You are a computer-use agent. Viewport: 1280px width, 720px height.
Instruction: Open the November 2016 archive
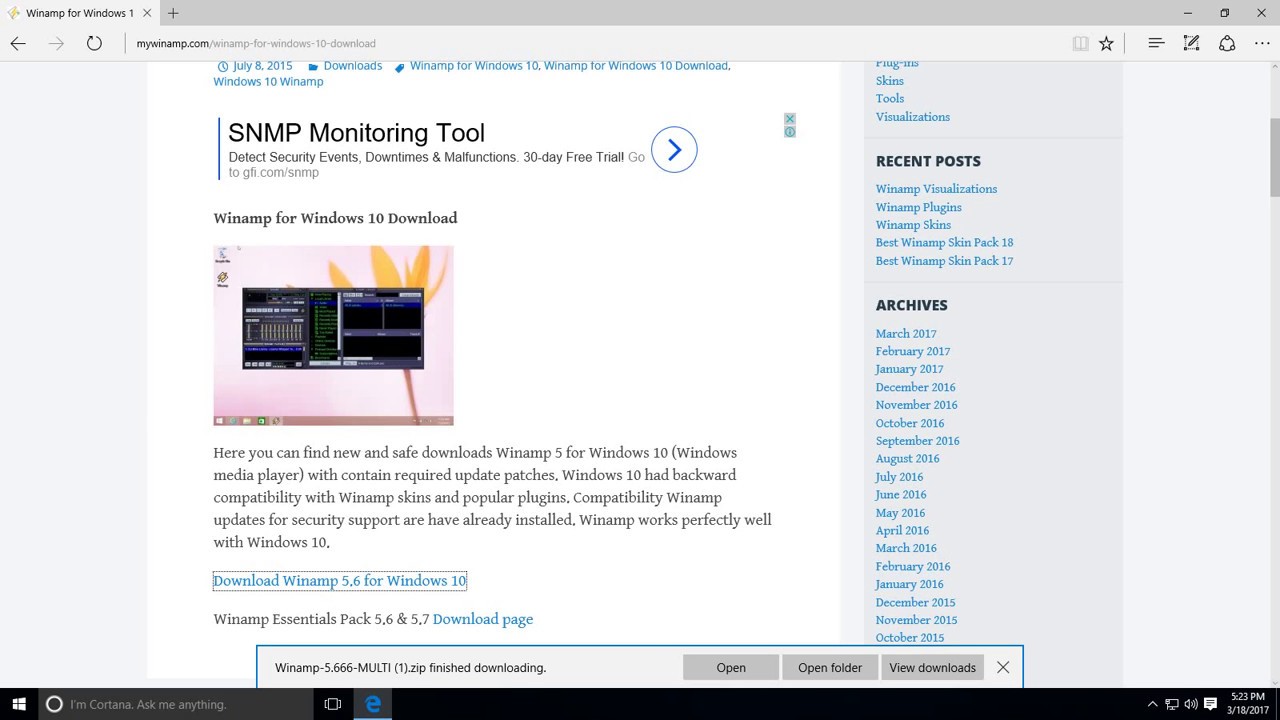pos(916,405)
